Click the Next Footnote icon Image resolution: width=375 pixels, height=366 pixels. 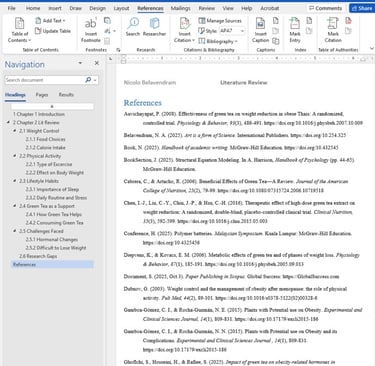(x=107, y=31)
